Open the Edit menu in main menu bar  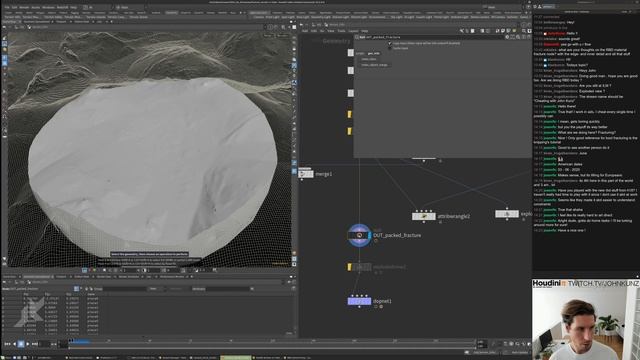click(x=15, y=7)
